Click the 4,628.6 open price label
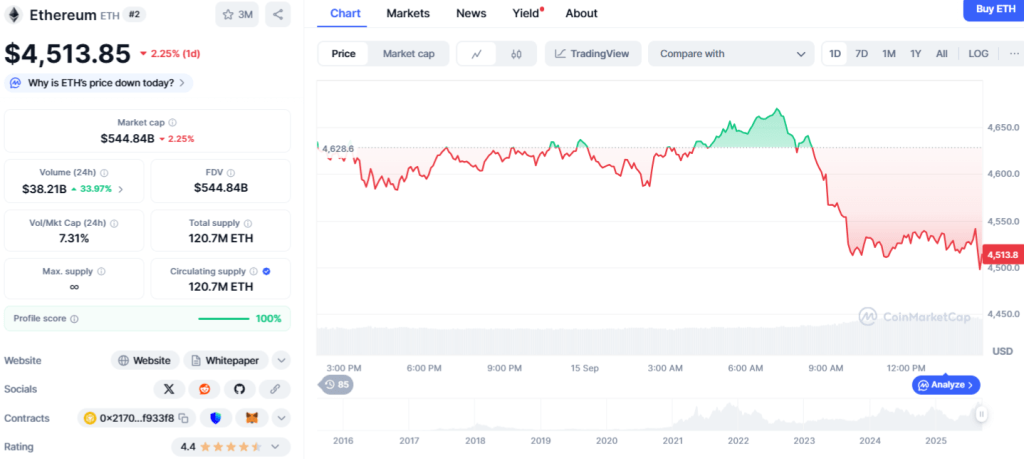This screenshot has width=1024, height=459. pos(338,149)
